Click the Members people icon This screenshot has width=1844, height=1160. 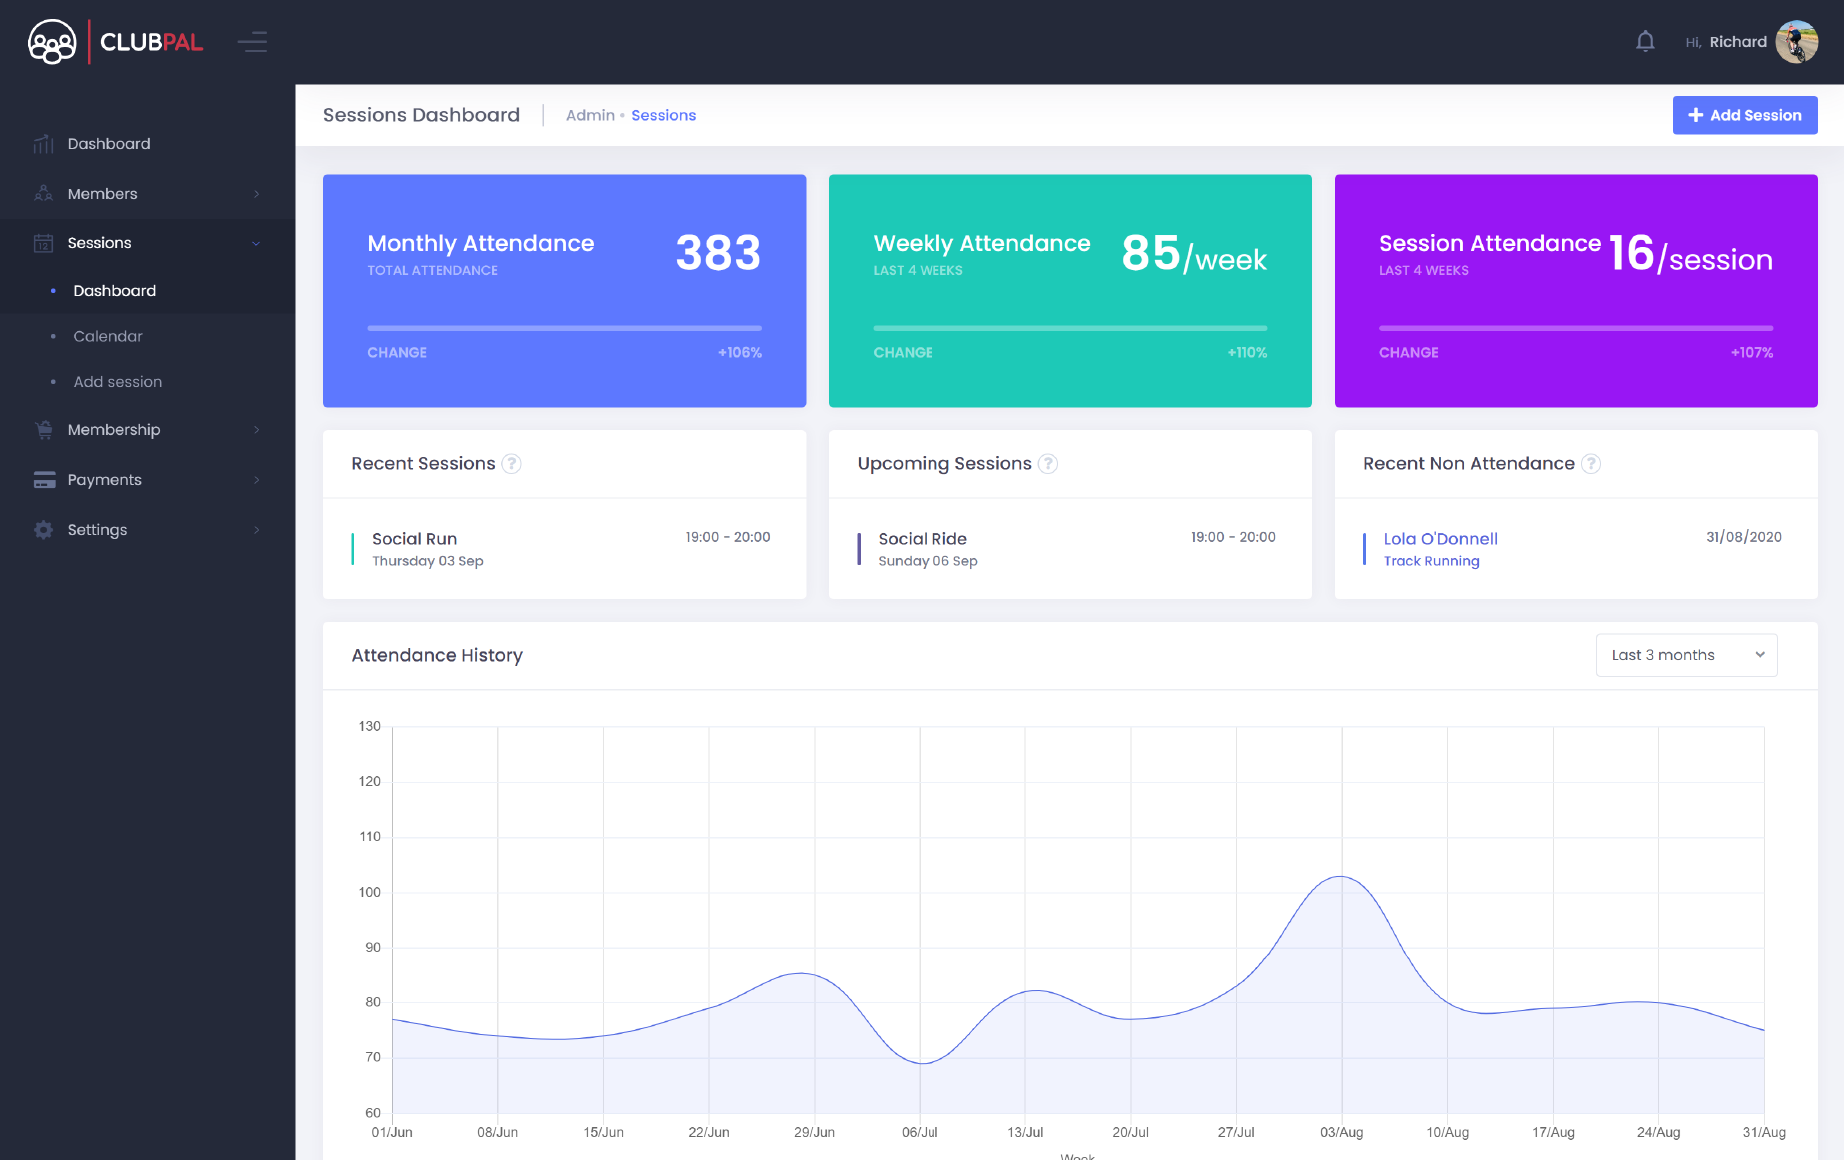(x=43, y=194)
